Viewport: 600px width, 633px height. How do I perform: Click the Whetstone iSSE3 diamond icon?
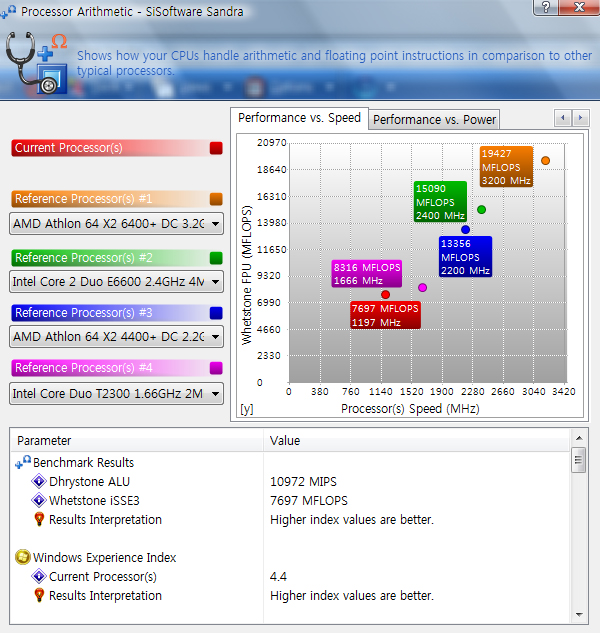[39, 500]
